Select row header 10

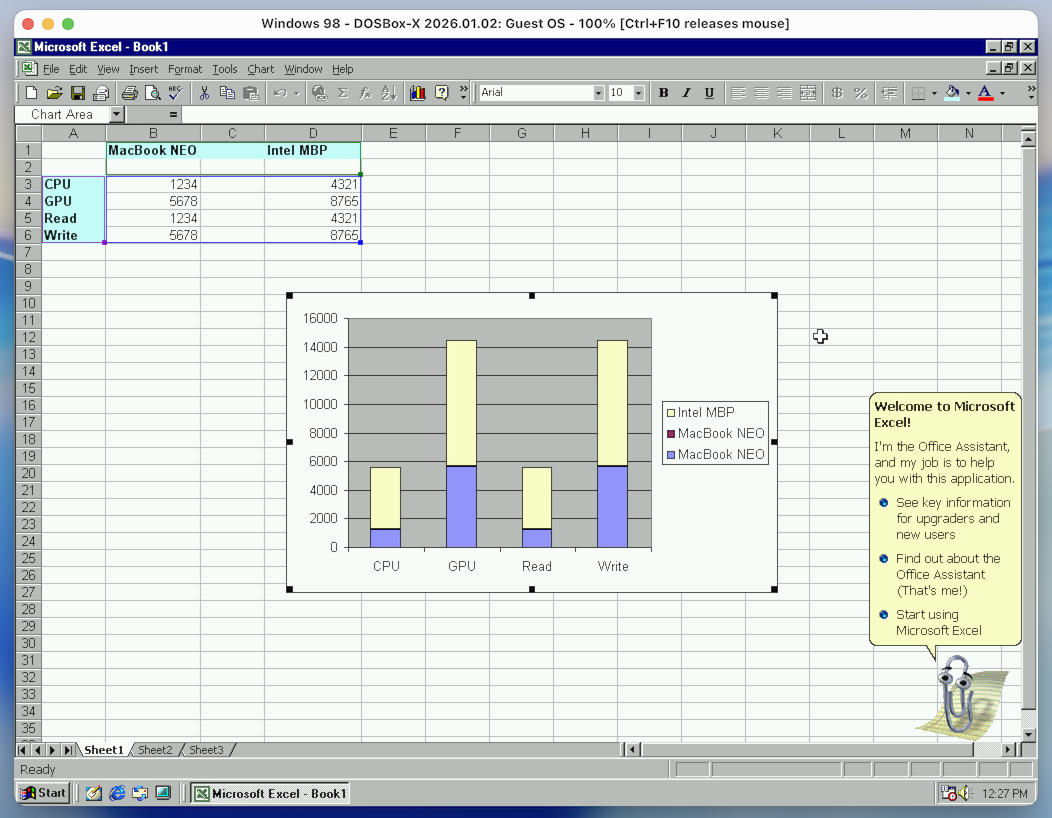tap(28, 303)
